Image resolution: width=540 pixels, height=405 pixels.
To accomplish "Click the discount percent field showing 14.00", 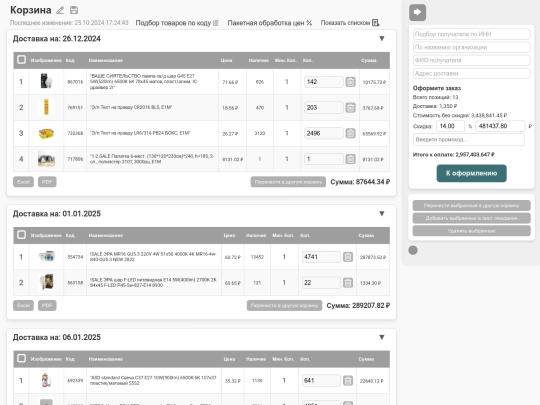I will pos(450,126).
